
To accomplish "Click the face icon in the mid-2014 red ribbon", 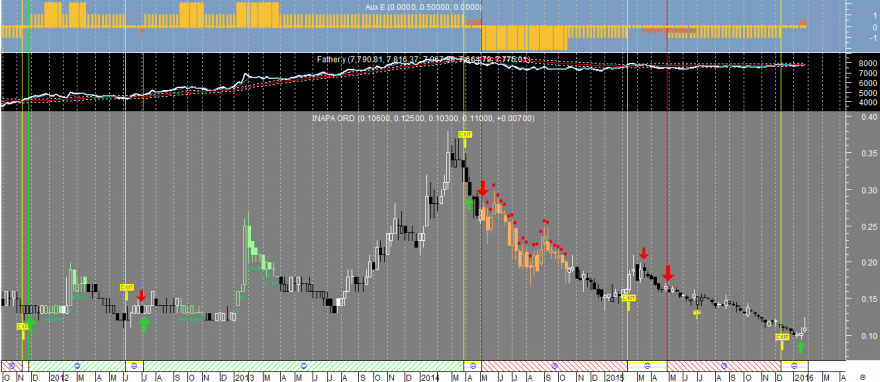I will pos(554,365).
